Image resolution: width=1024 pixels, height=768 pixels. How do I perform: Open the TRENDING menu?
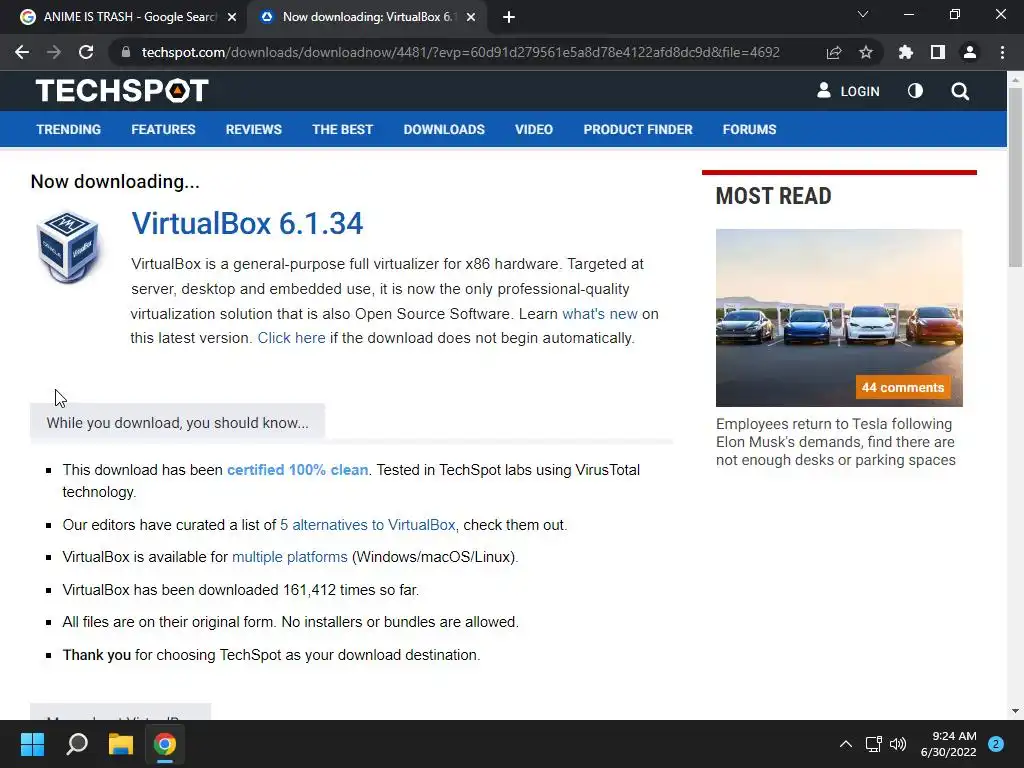69,129
